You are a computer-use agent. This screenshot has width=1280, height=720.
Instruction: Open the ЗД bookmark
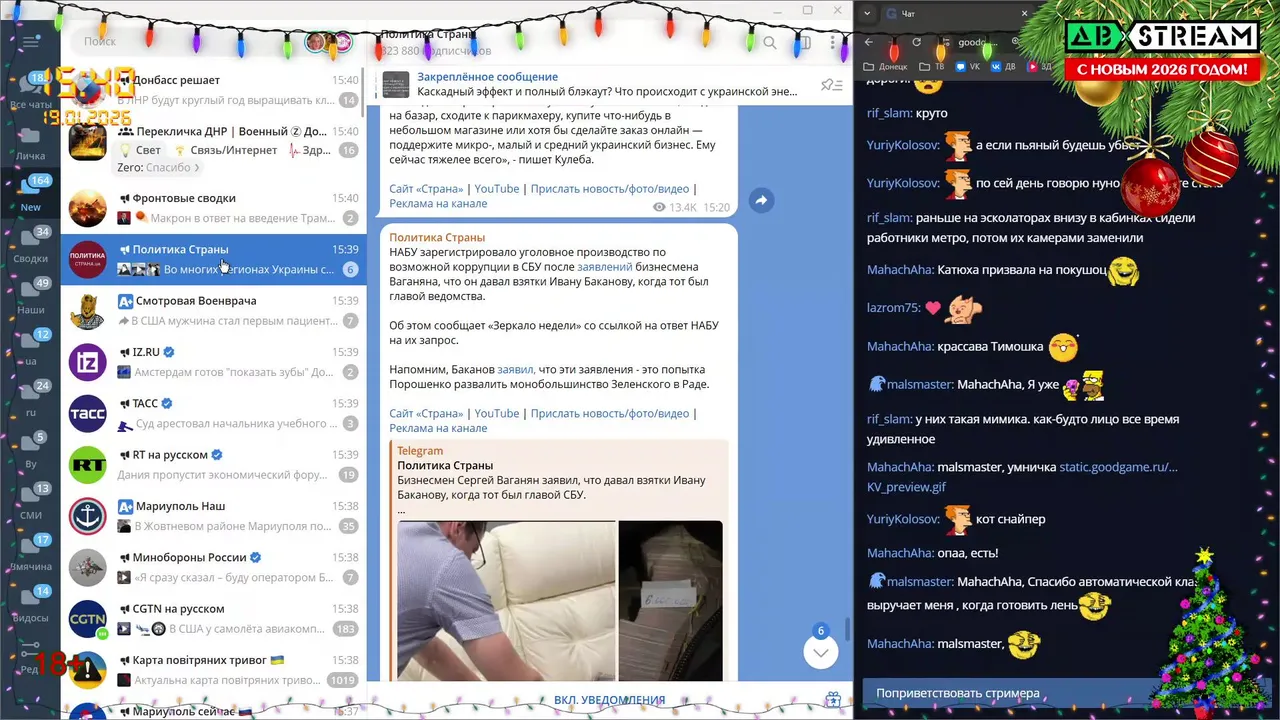1040,67
